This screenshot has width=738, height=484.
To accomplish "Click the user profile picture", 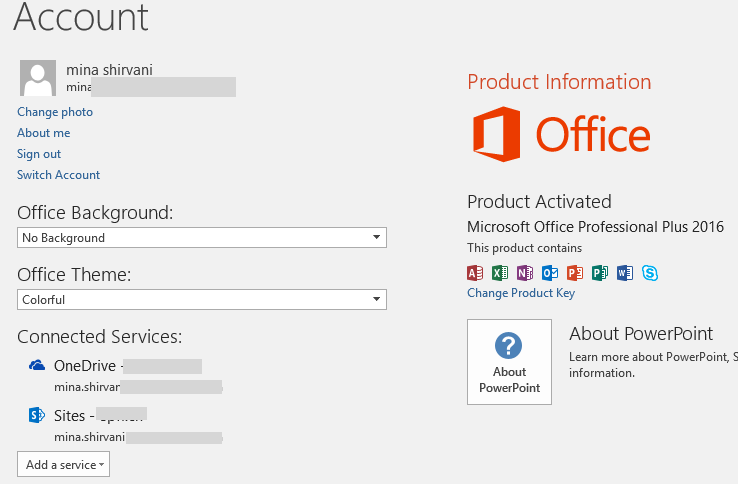I will tap(38, 79).
